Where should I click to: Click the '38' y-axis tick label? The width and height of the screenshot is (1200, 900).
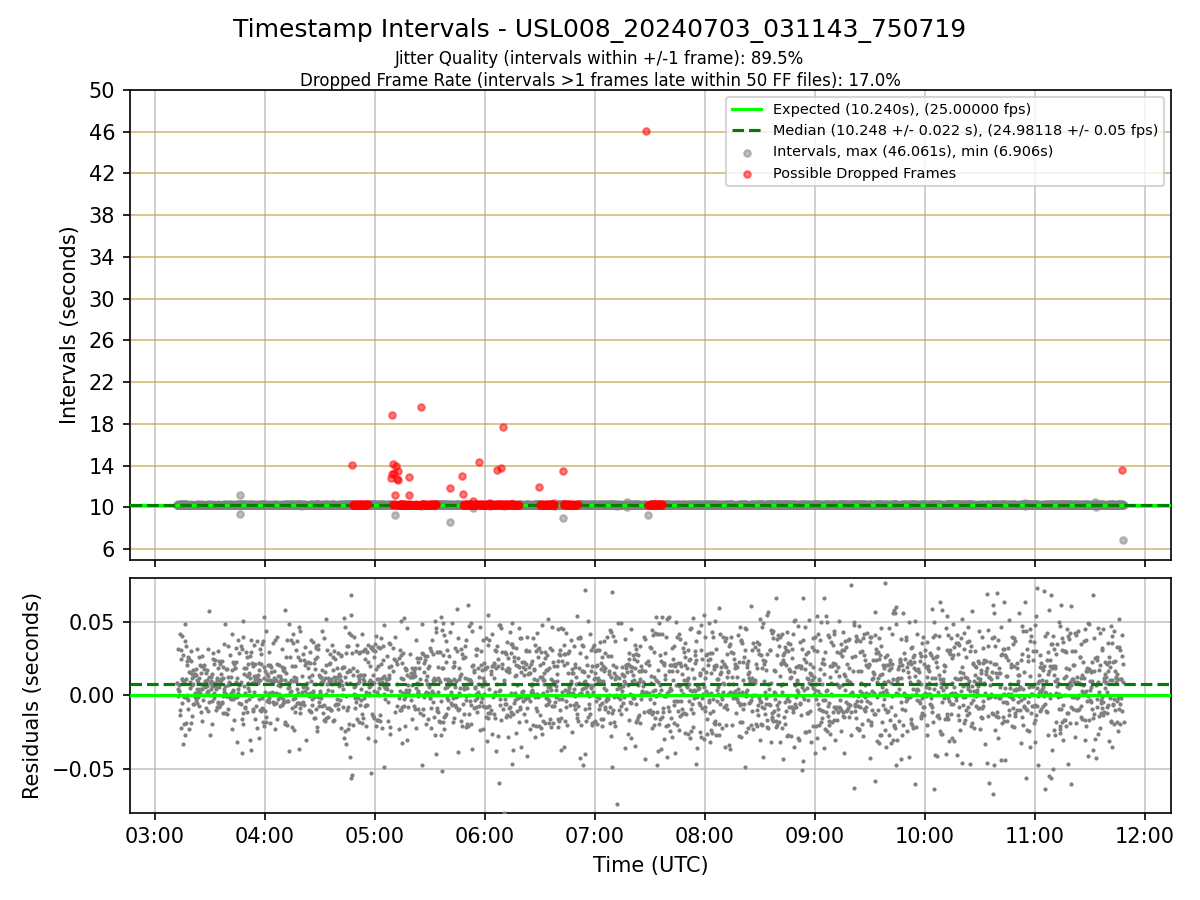(x=102, y=215)
